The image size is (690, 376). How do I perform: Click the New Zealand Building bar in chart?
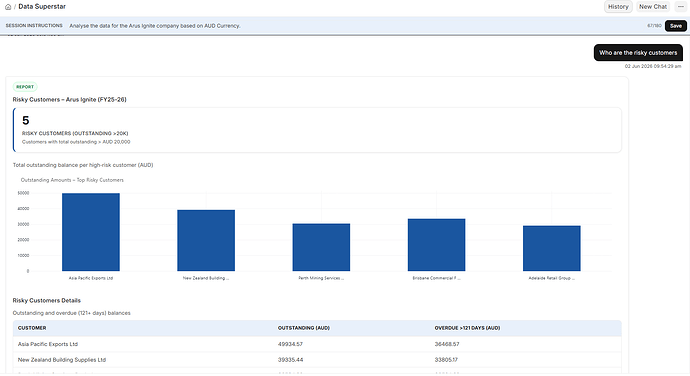(206, 240)
